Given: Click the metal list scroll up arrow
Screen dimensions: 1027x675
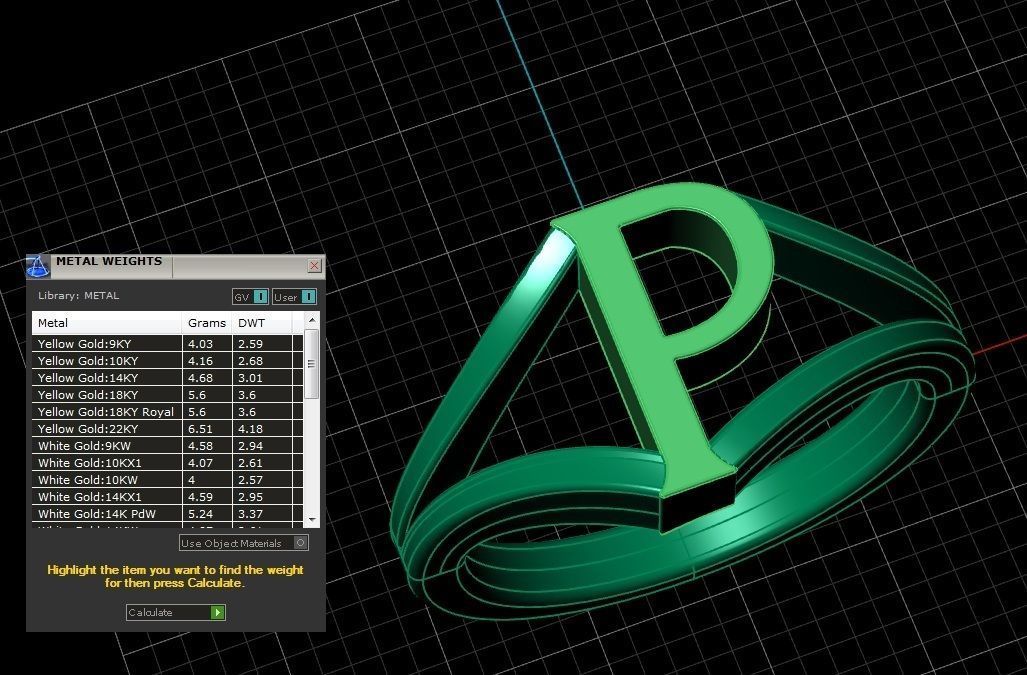Looking at the screenshot, I should (x=312, y=320).
